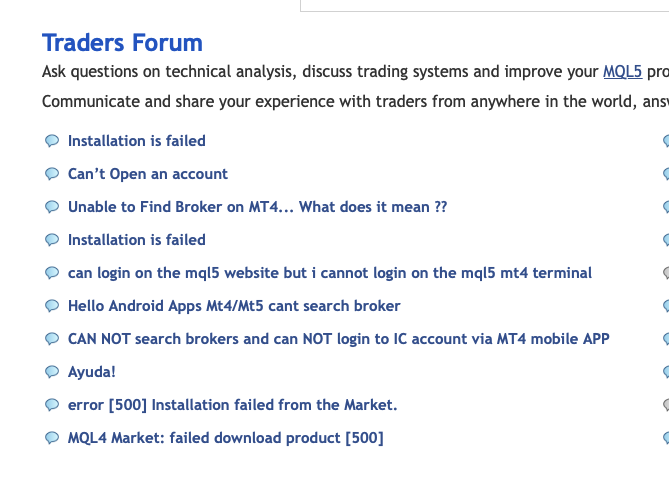Open "Unable to Find Broker on MT4" thread
Image resolution: width=669 pixels, height=483 pixels.
tap(258, 207)
